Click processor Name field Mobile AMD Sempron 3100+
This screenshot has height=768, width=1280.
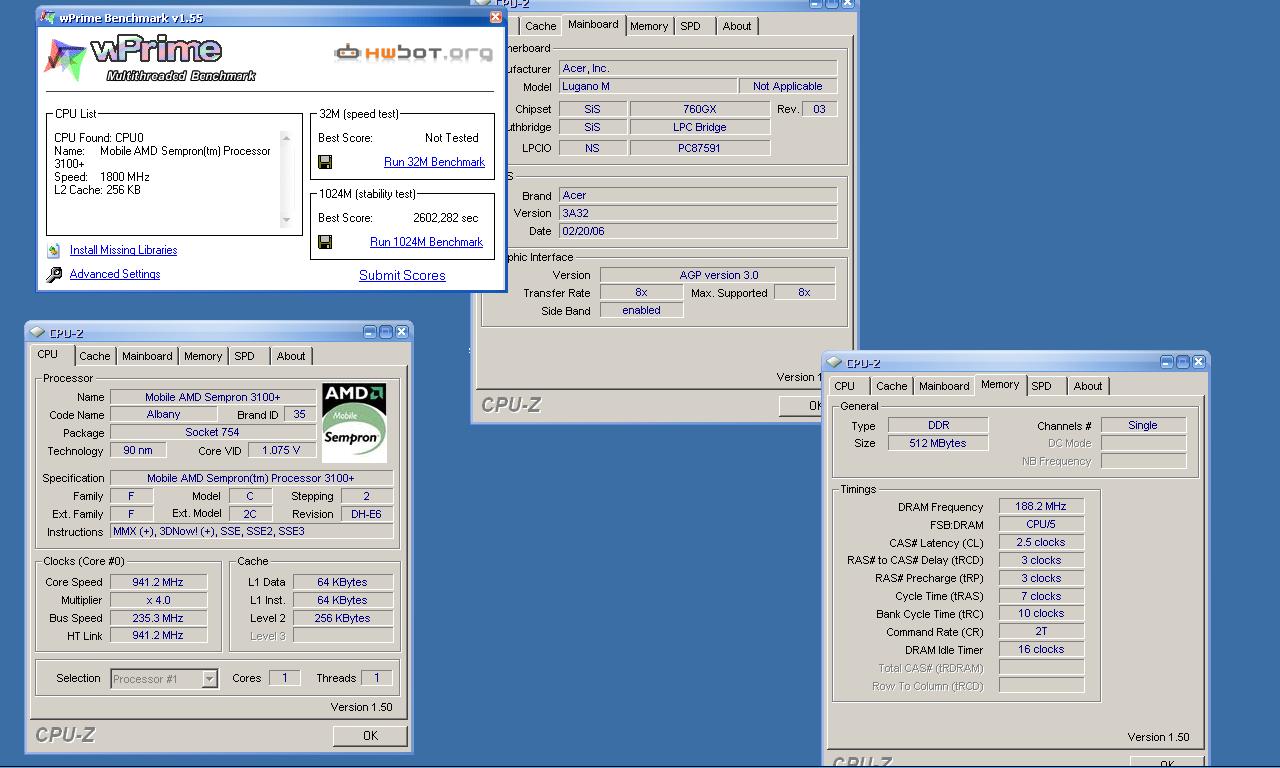pyautogui.click(x=213, y=397)
